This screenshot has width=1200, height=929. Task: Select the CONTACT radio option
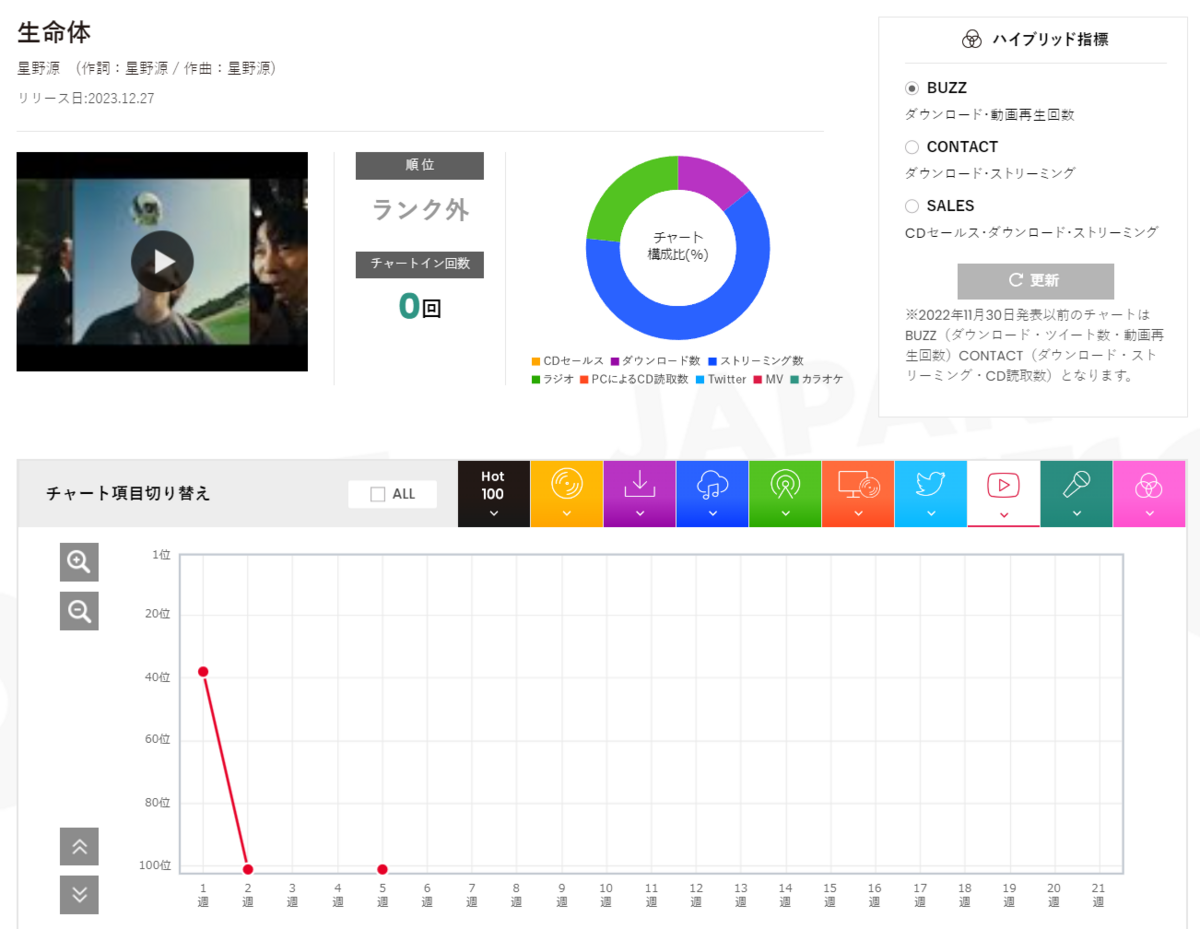point(911,147)
